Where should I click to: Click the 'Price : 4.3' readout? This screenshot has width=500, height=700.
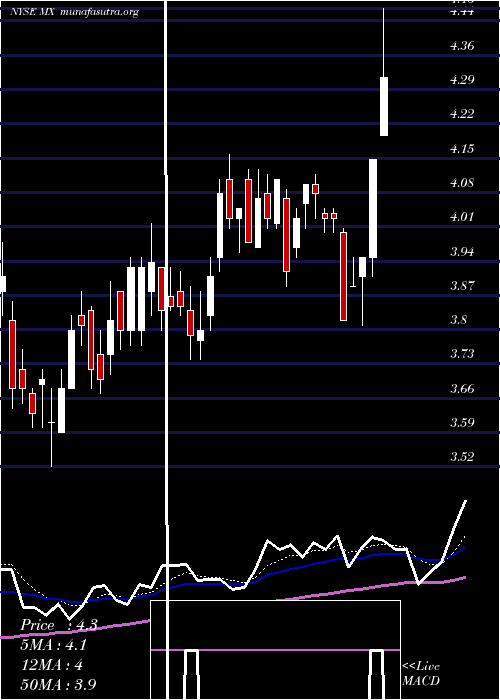pyautogui.click(x=59, y=625)
